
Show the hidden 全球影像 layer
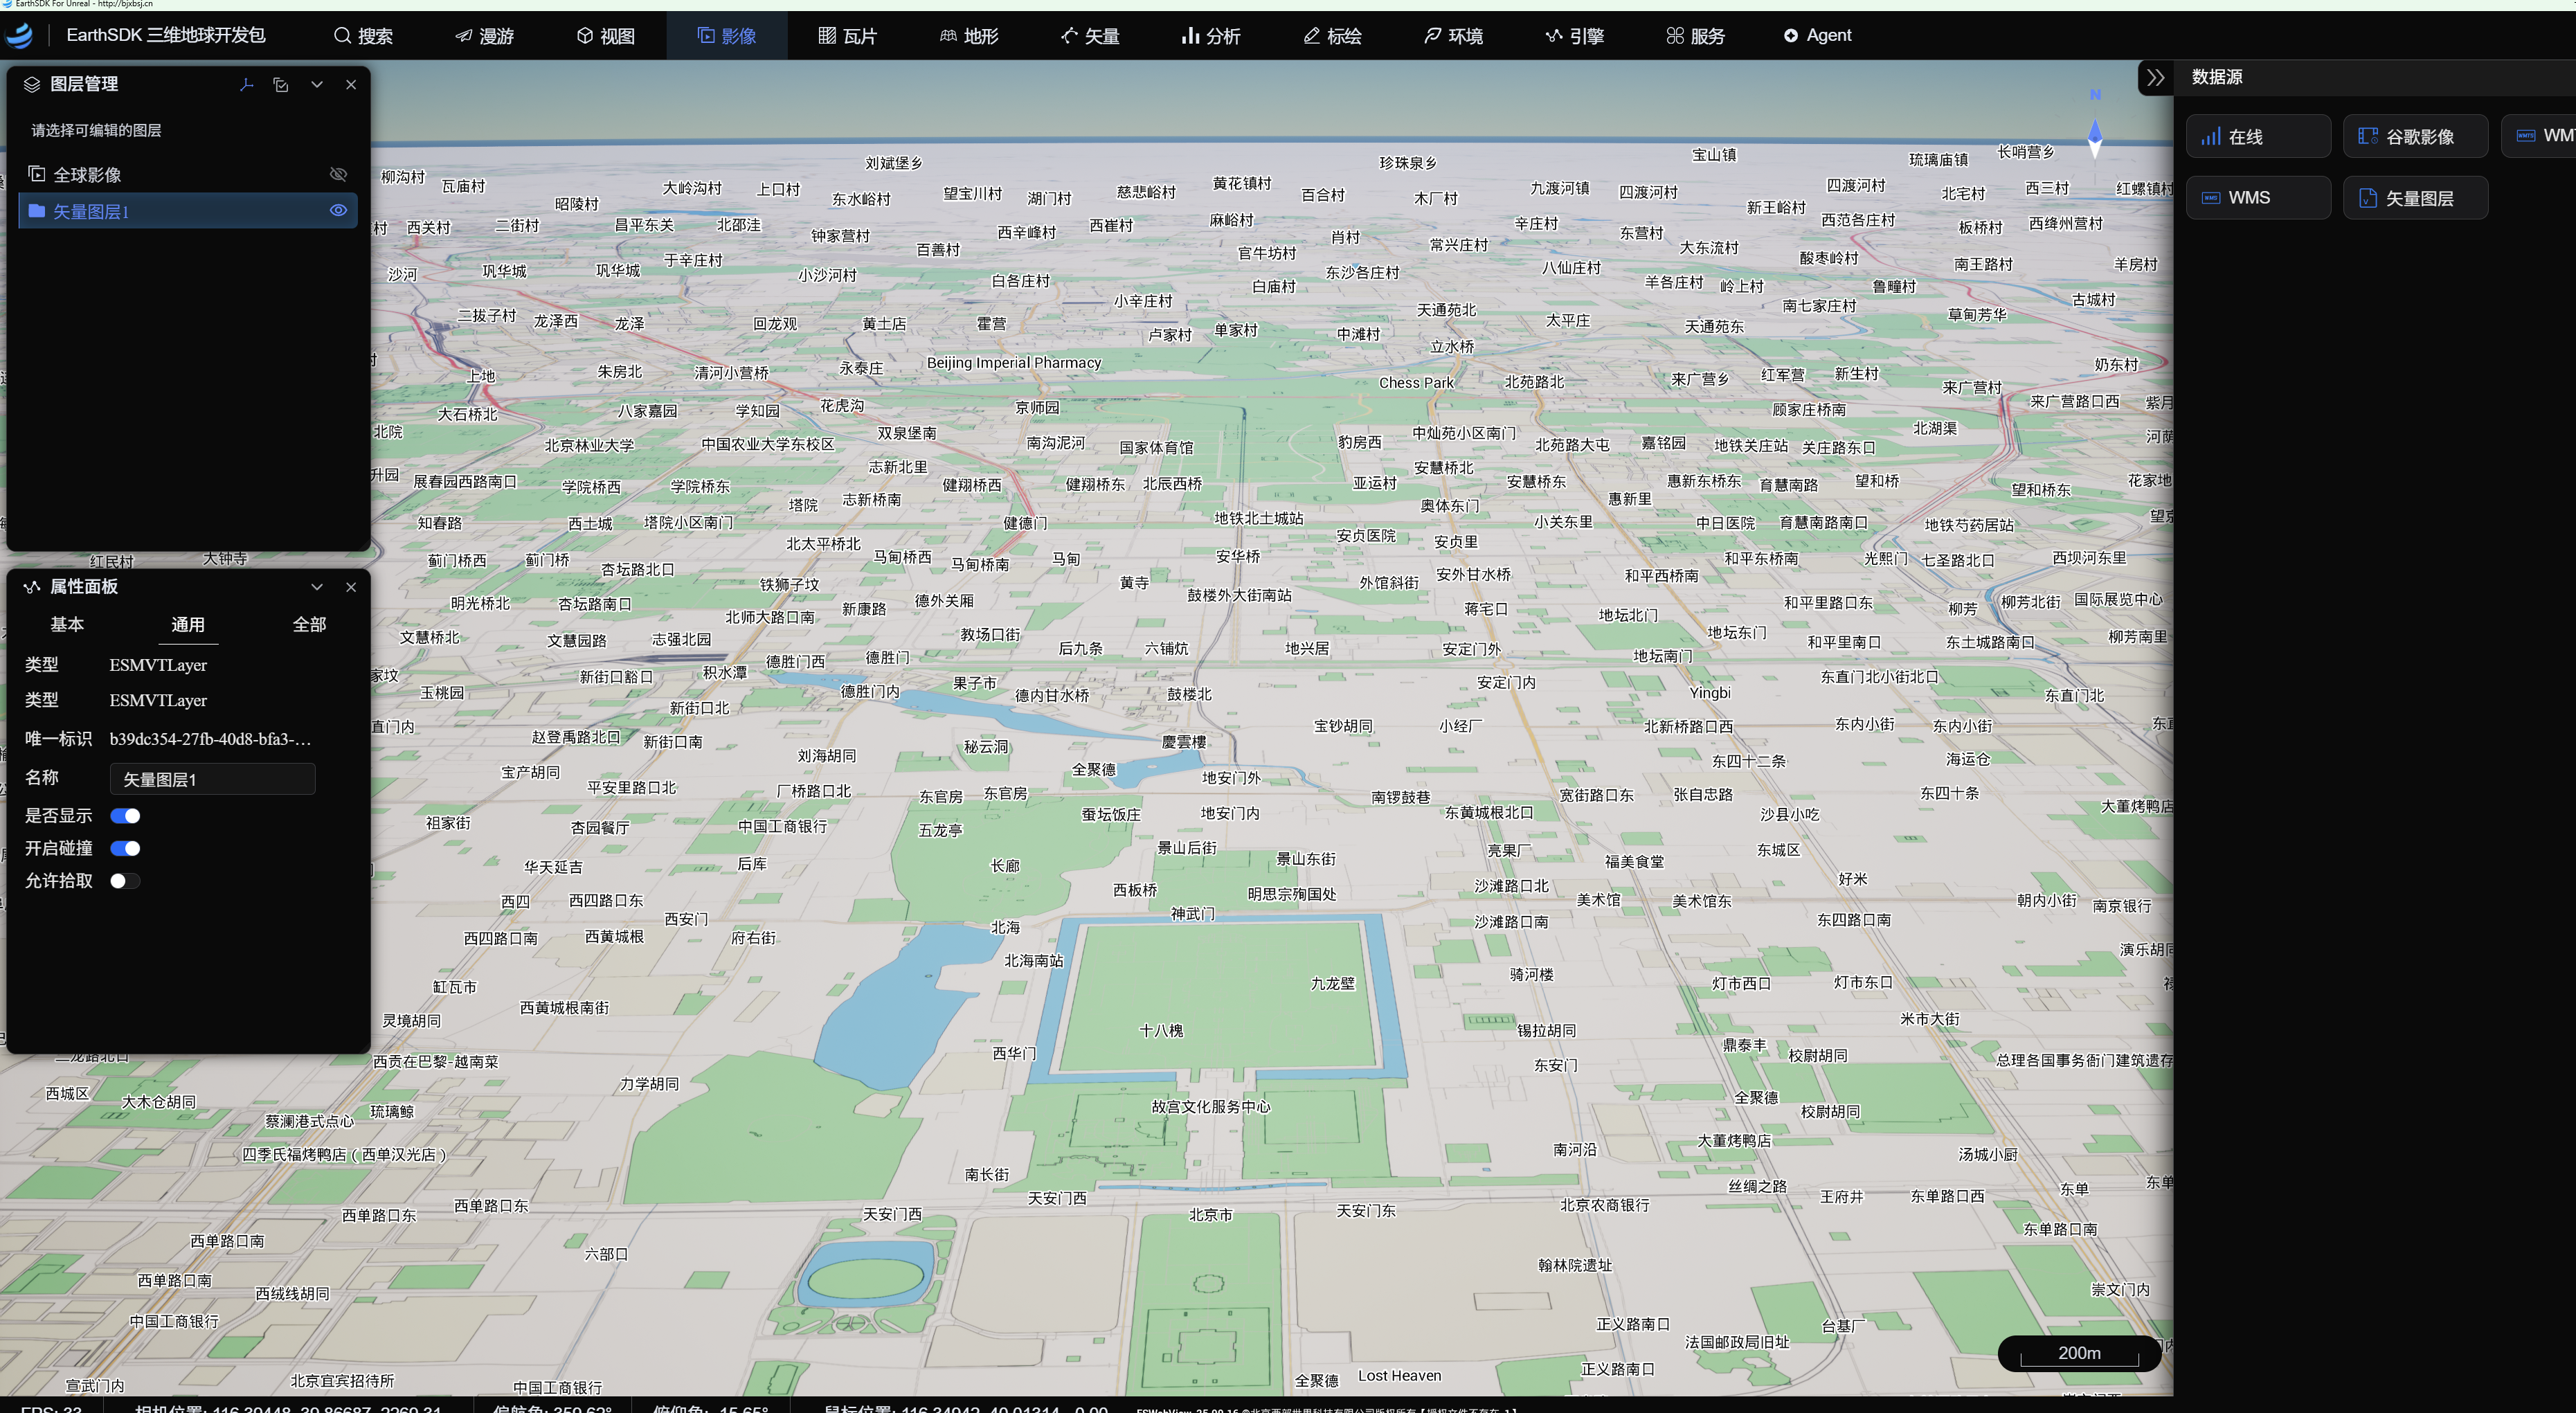[x=339, y=174]
